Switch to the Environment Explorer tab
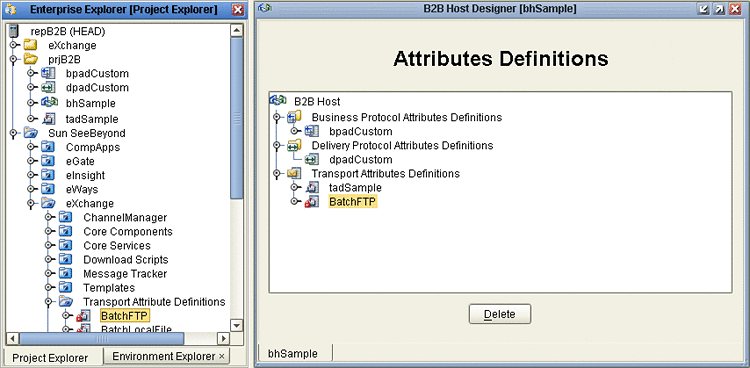The height and width of the screenshot is (368, 750). pos(164,357)
